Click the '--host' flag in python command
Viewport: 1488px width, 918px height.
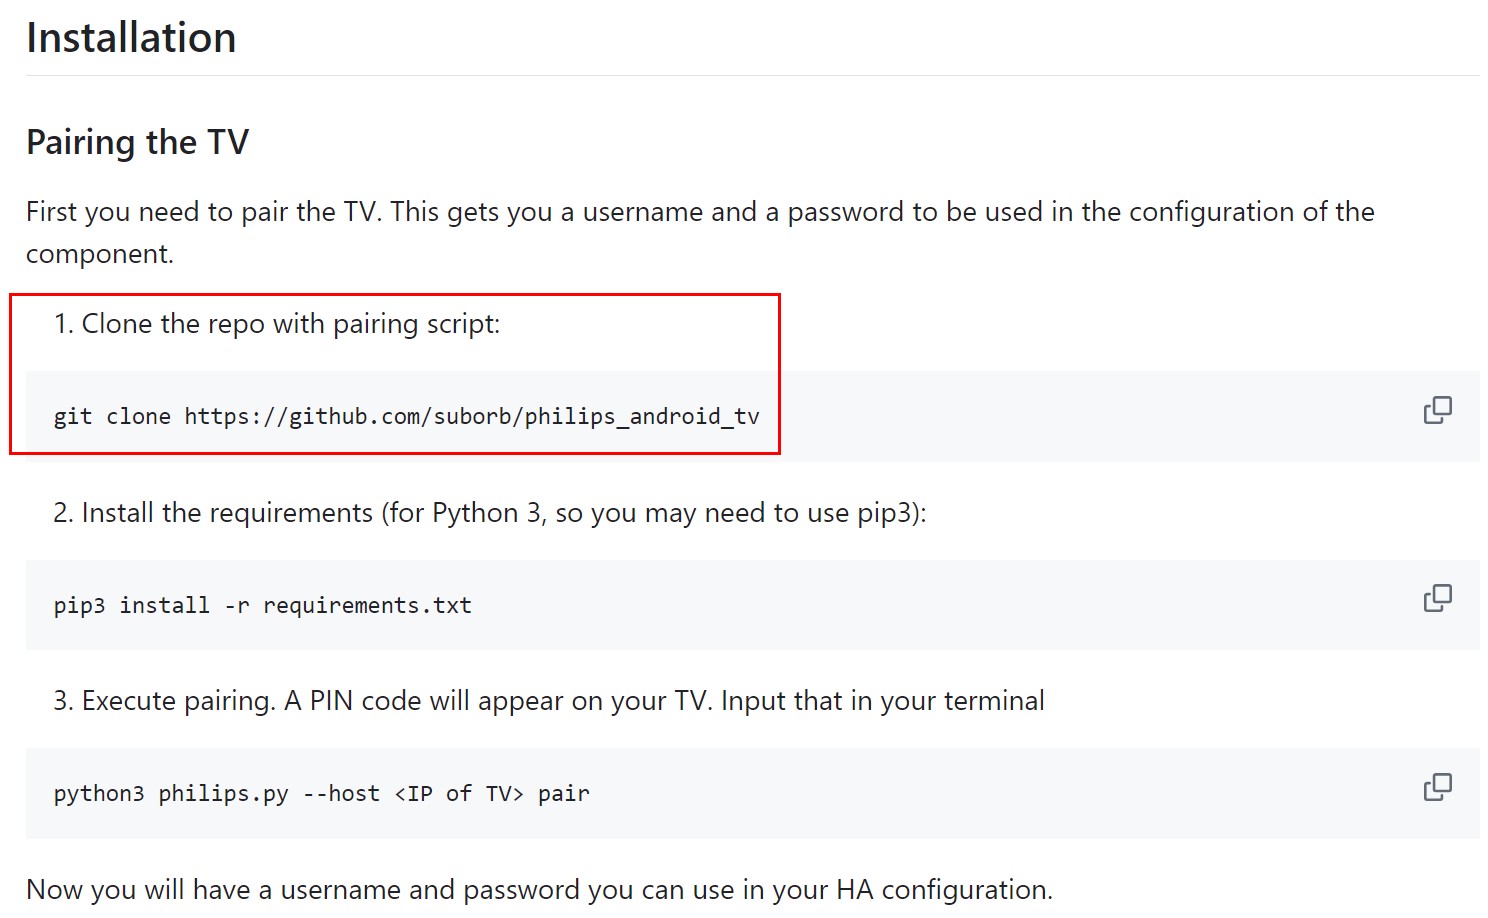[341, 794]
